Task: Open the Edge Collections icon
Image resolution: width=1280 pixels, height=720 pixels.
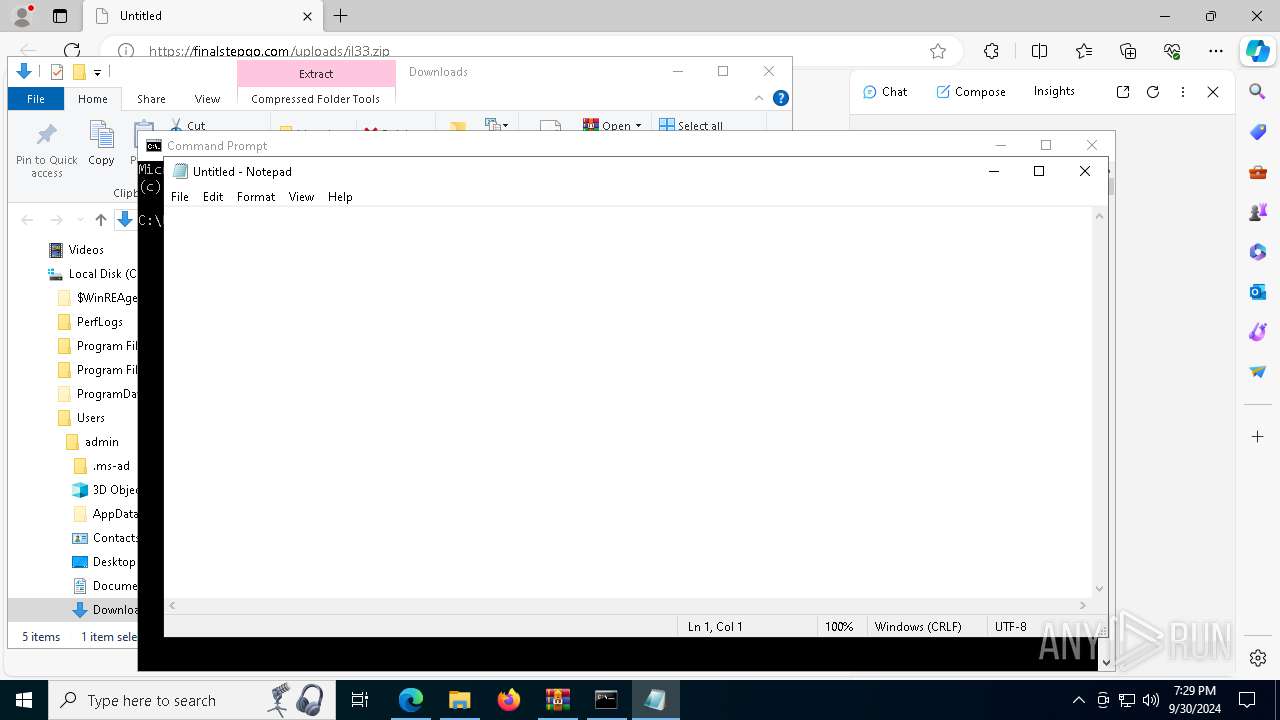Action: (x=1128, y=51)
